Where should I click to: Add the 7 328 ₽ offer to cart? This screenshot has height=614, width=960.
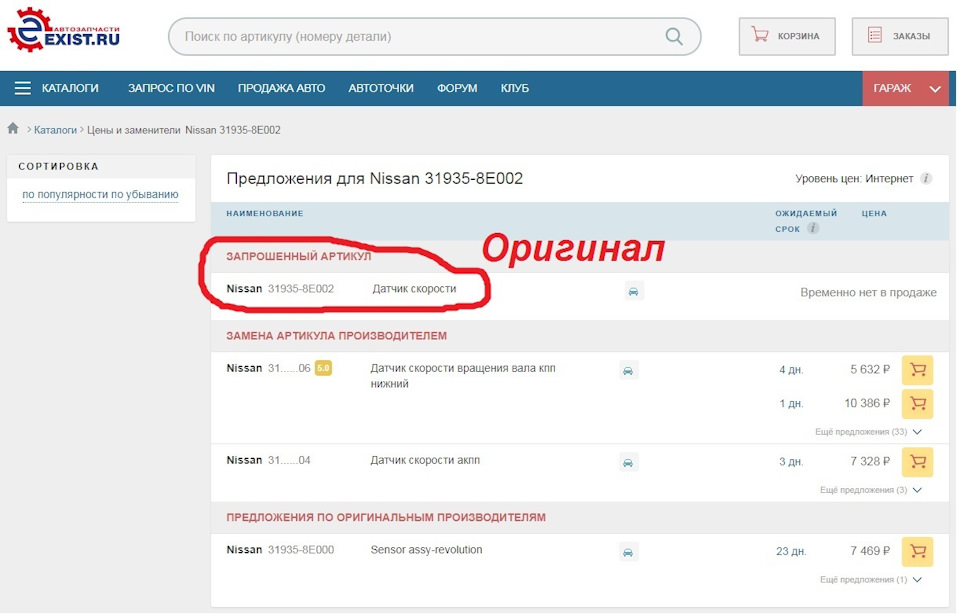point(917,462)
